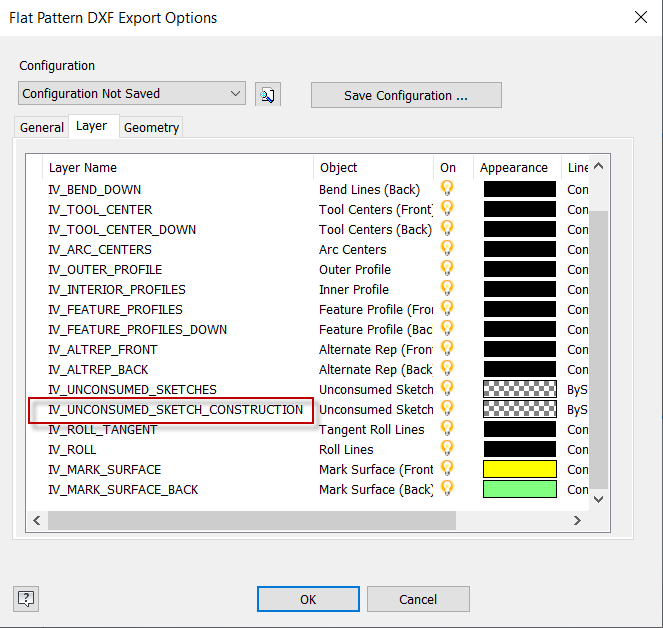Confirm with the OK button

[308, 599]
